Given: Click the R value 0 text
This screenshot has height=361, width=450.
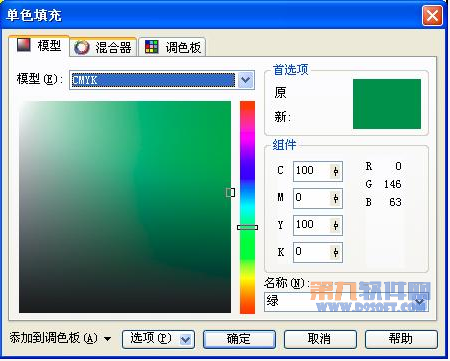Looking at the screenshot, I should tap(398, 166).
